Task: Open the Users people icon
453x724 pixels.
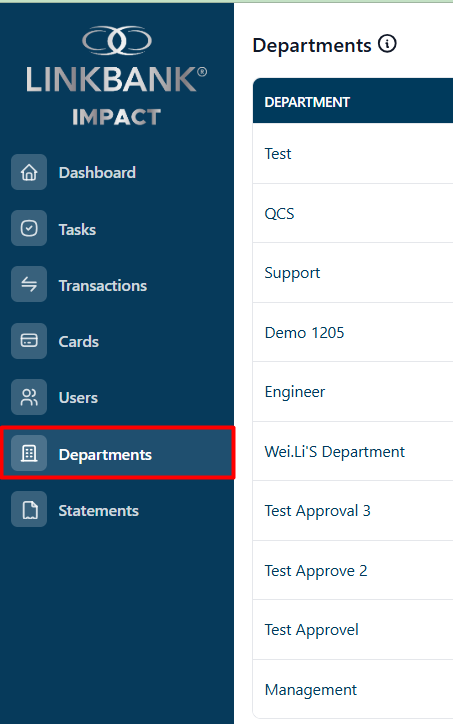Action: pyautogui.click(x=29, y=397)
